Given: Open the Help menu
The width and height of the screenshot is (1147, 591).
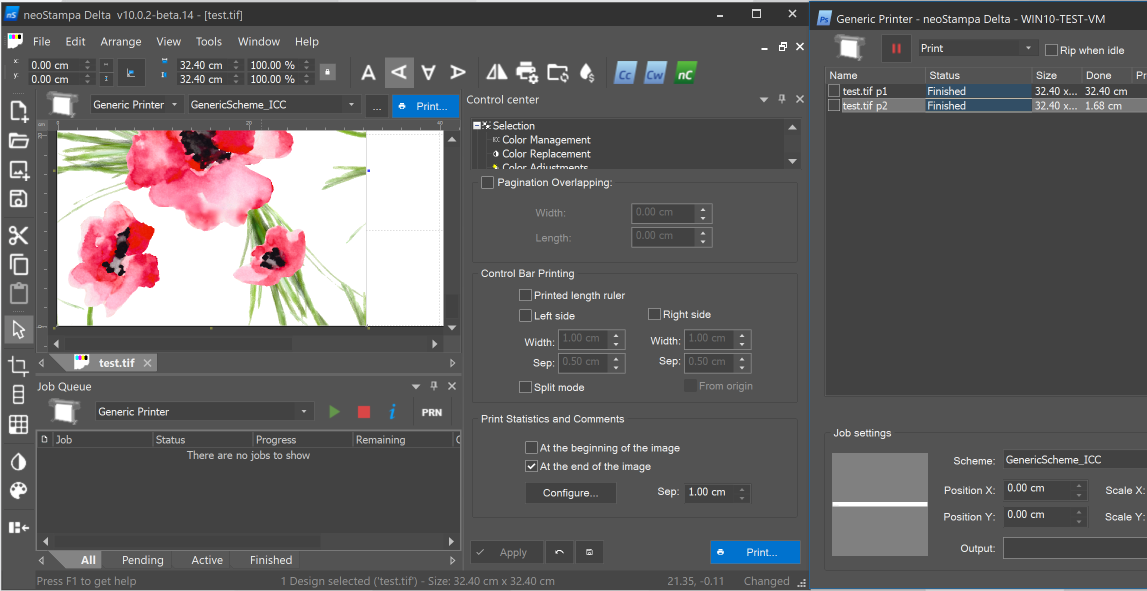Looking at the screenshot, I should tap(307, 42).
